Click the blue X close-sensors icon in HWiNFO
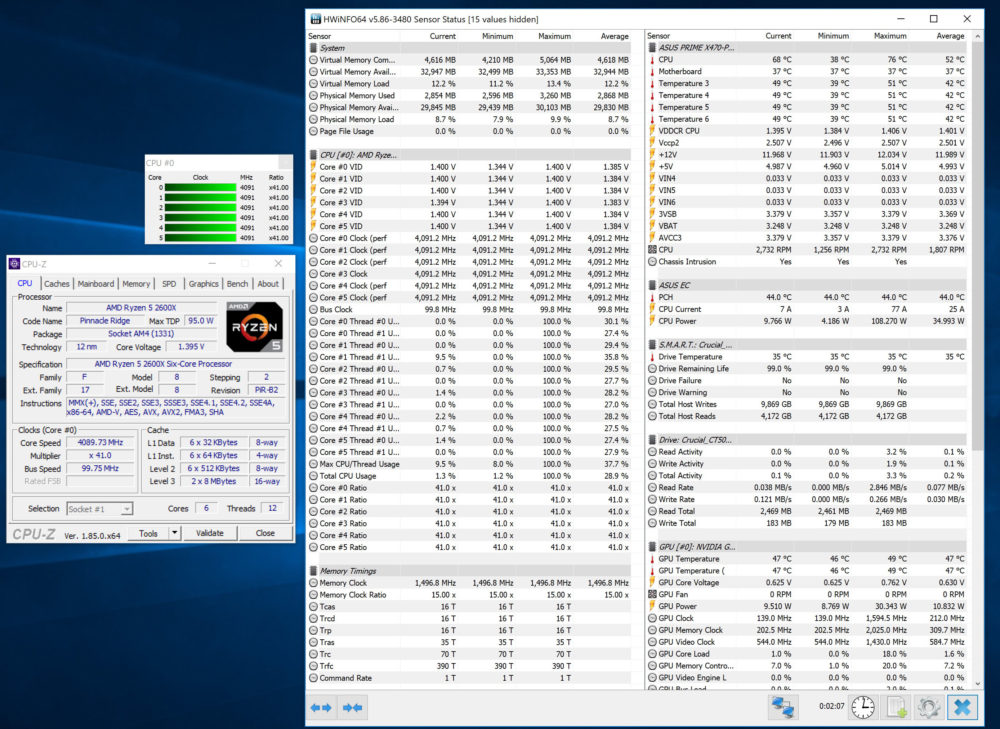This screenshot has height=729, width=1000. pyautogui.click(x=962, y=707)
